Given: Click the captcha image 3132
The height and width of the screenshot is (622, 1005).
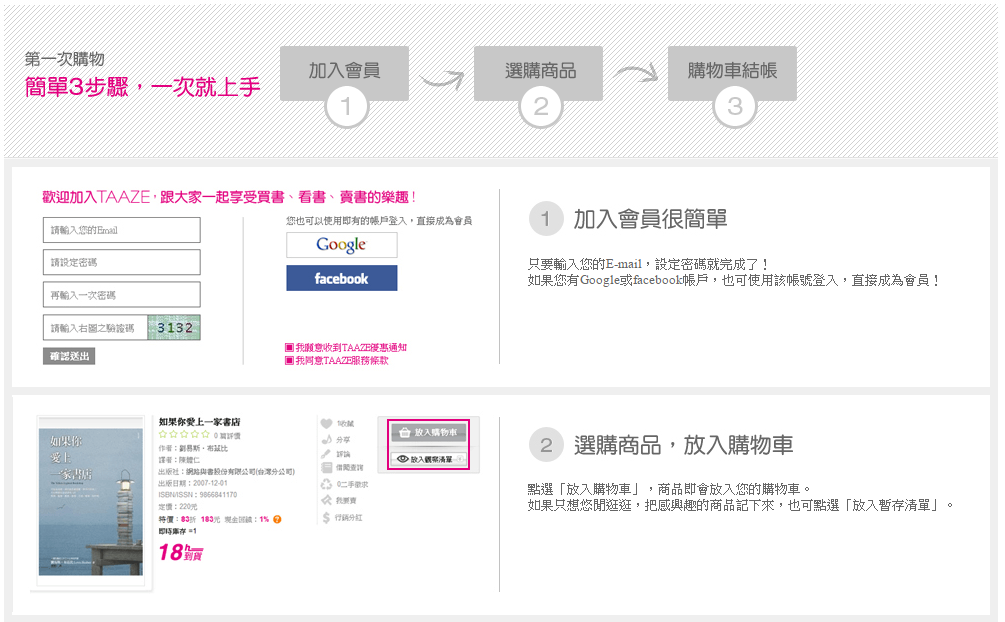Looking at the screenshot, I should tap(174, 328).
